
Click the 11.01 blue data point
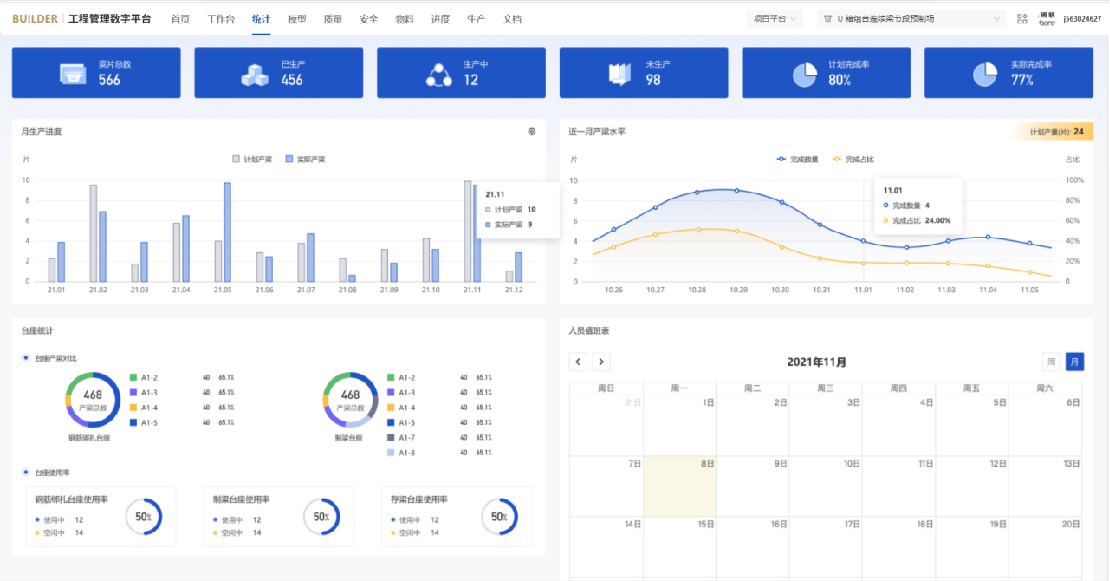point(863,241)
